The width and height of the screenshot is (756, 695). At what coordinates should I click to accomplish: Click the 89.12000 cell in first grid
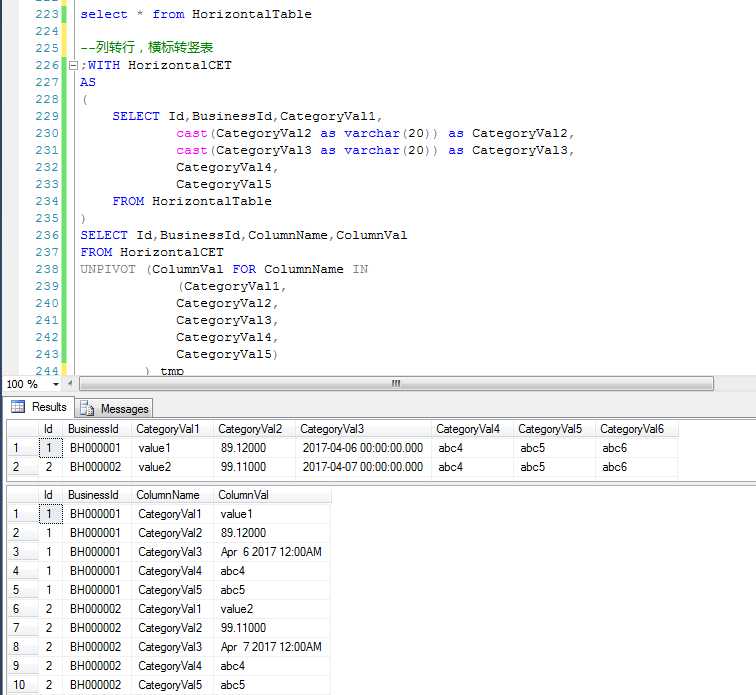pyautogui.click(x=254, y=448)
